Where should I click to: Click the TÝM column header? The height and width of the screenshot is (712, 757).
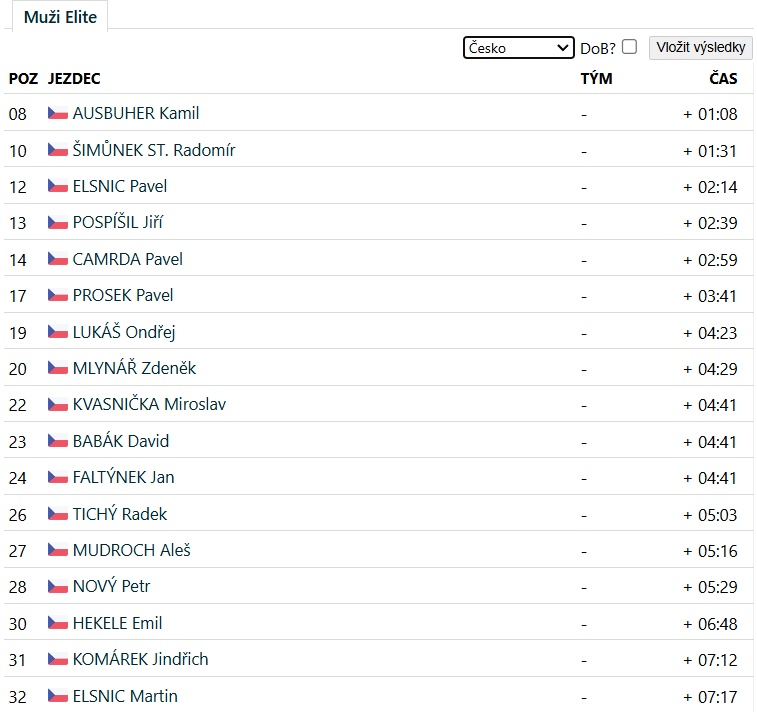(x=596, y=78)
